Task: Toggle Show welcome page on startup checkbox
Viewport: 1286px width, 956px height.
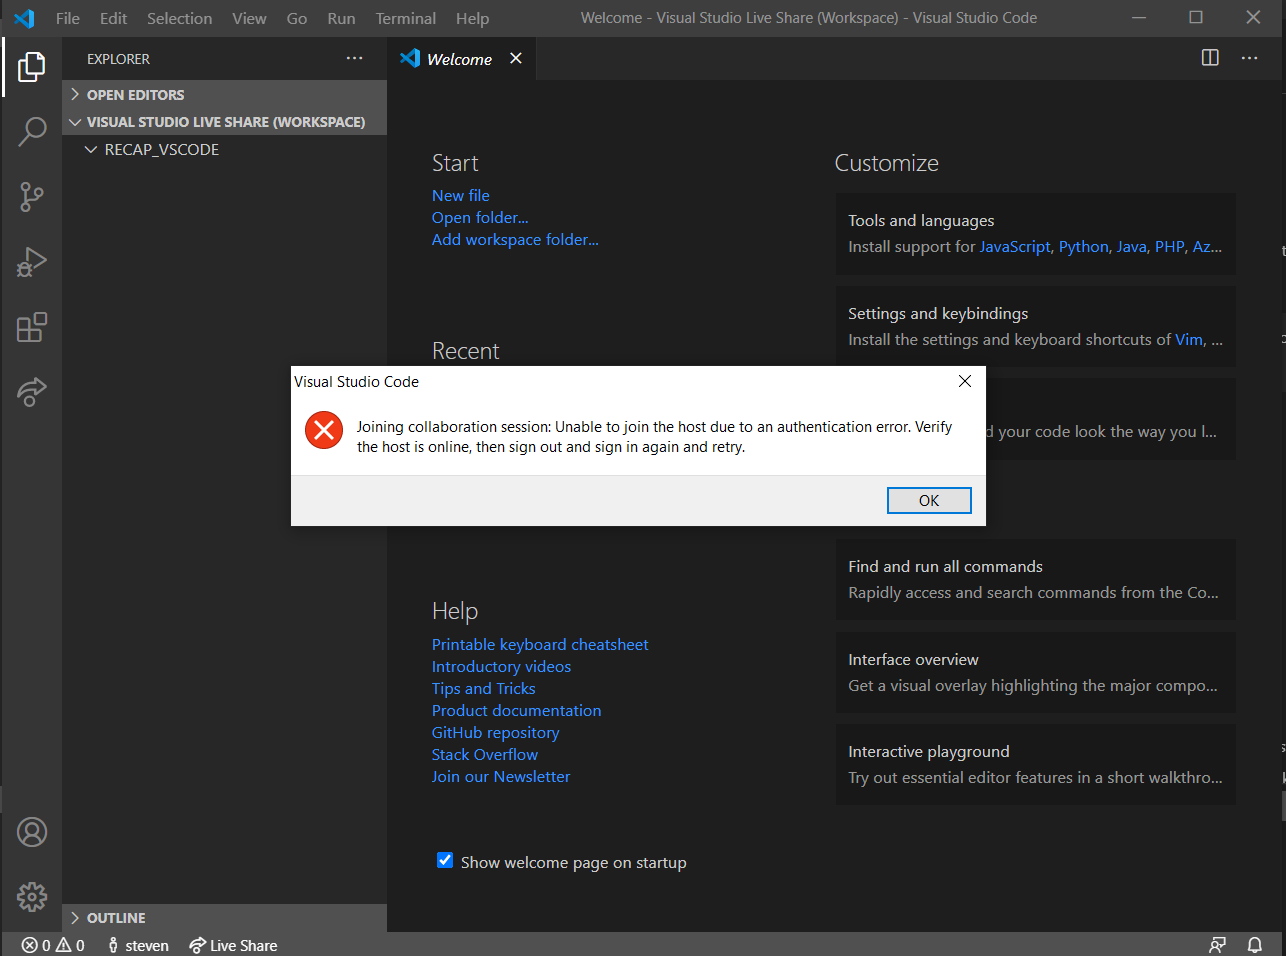Action: [x=445, y=860]
